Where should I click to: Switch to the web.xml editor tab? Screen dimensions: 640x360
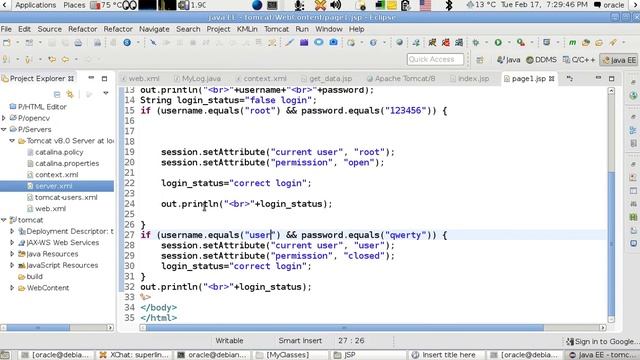tap(140, 78)
